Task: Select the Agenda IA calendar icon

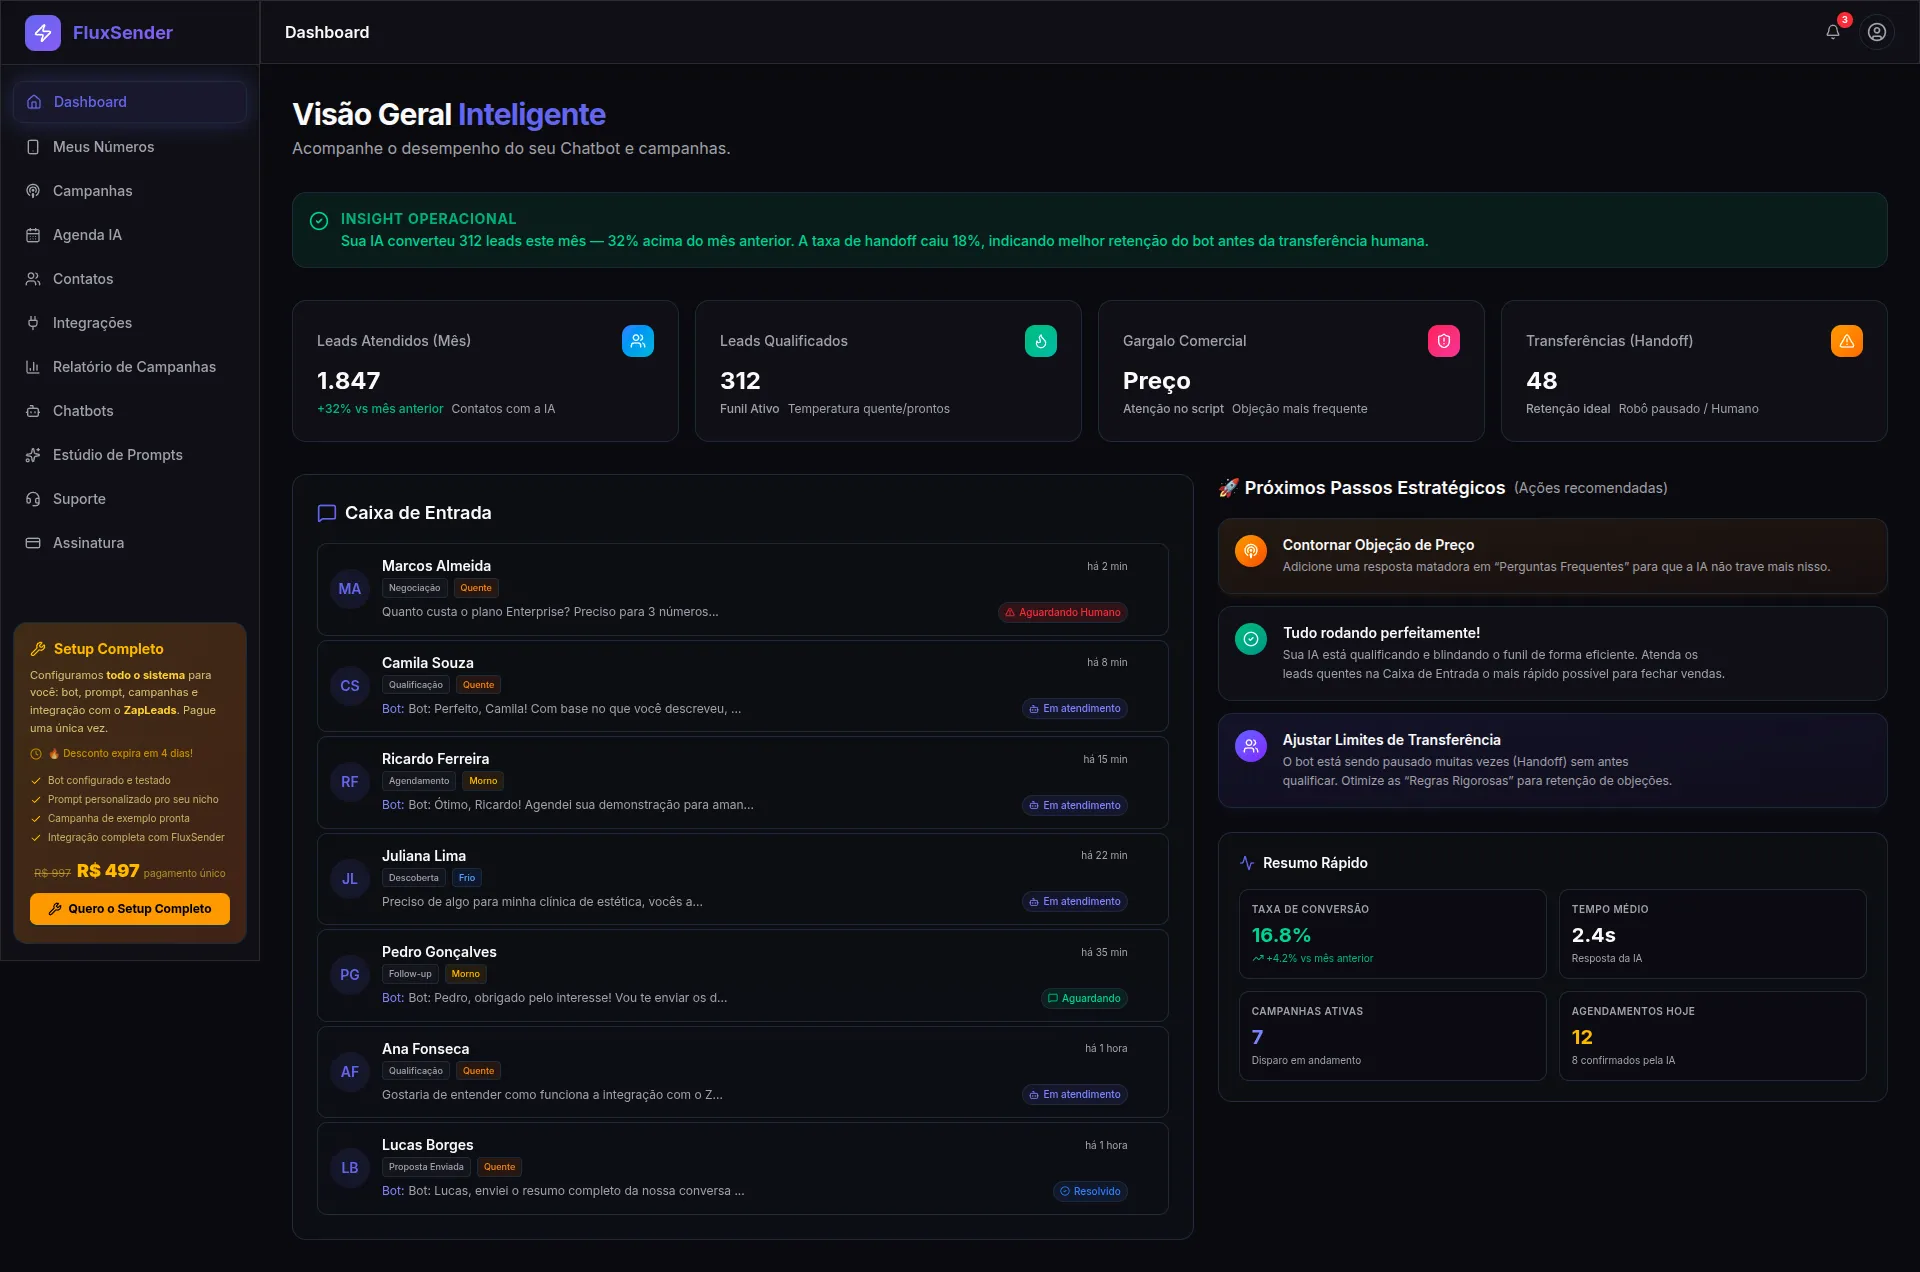Action: click(x=33, y=234)
